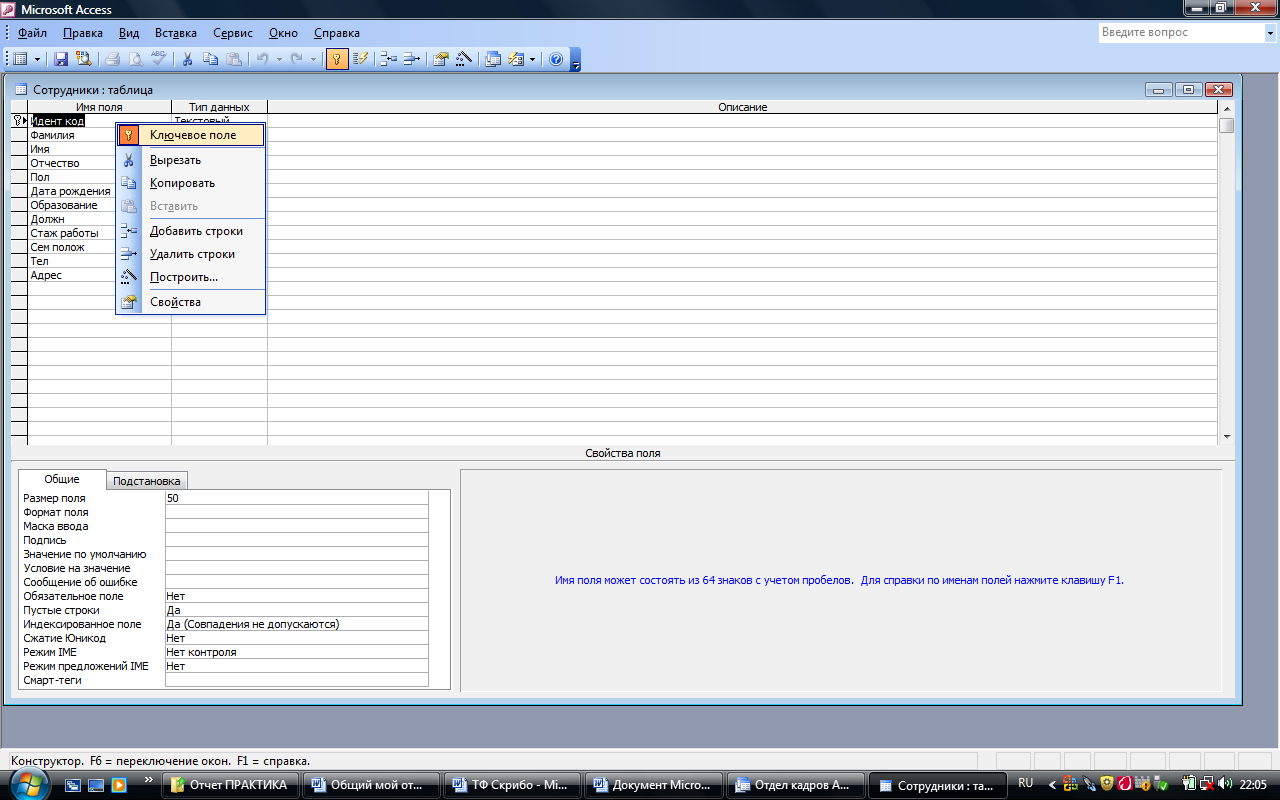Click the Undo toolbar arrow icon
1280x800 pixels.
tap(262, 59)
